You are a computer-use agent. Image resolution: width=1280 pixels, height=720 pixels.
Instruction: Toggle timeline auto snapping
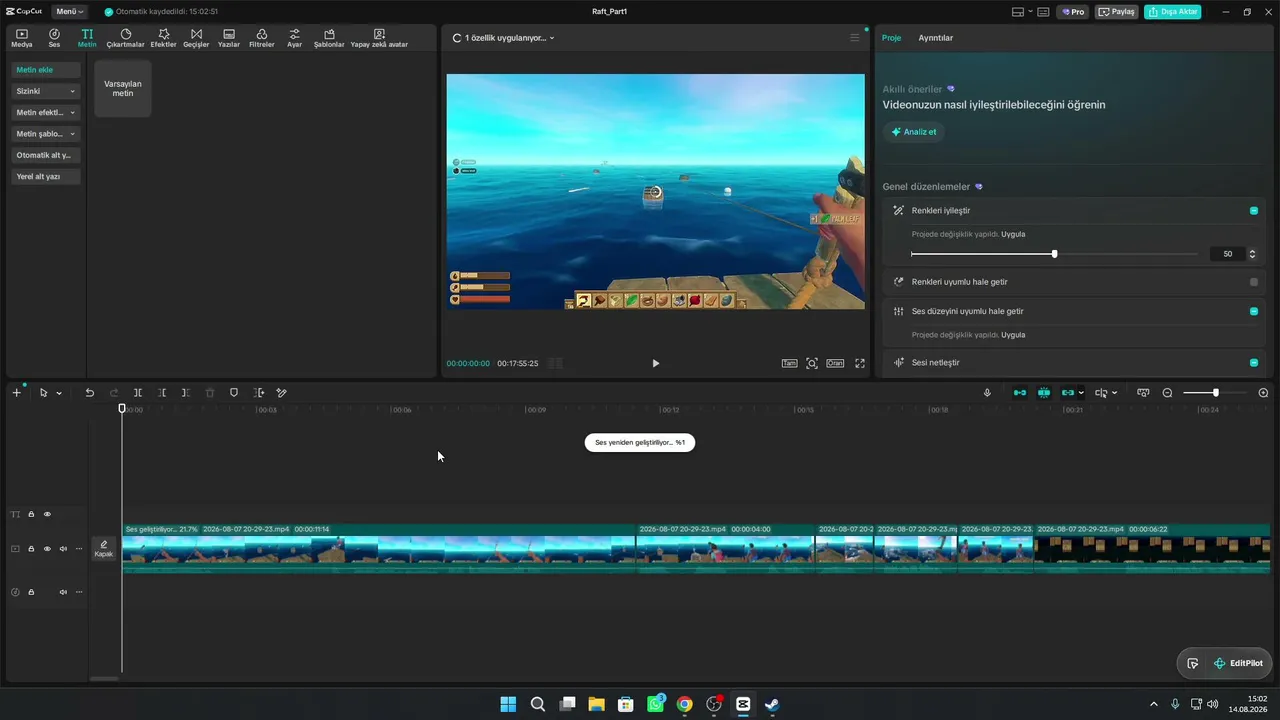(1044, 393)
